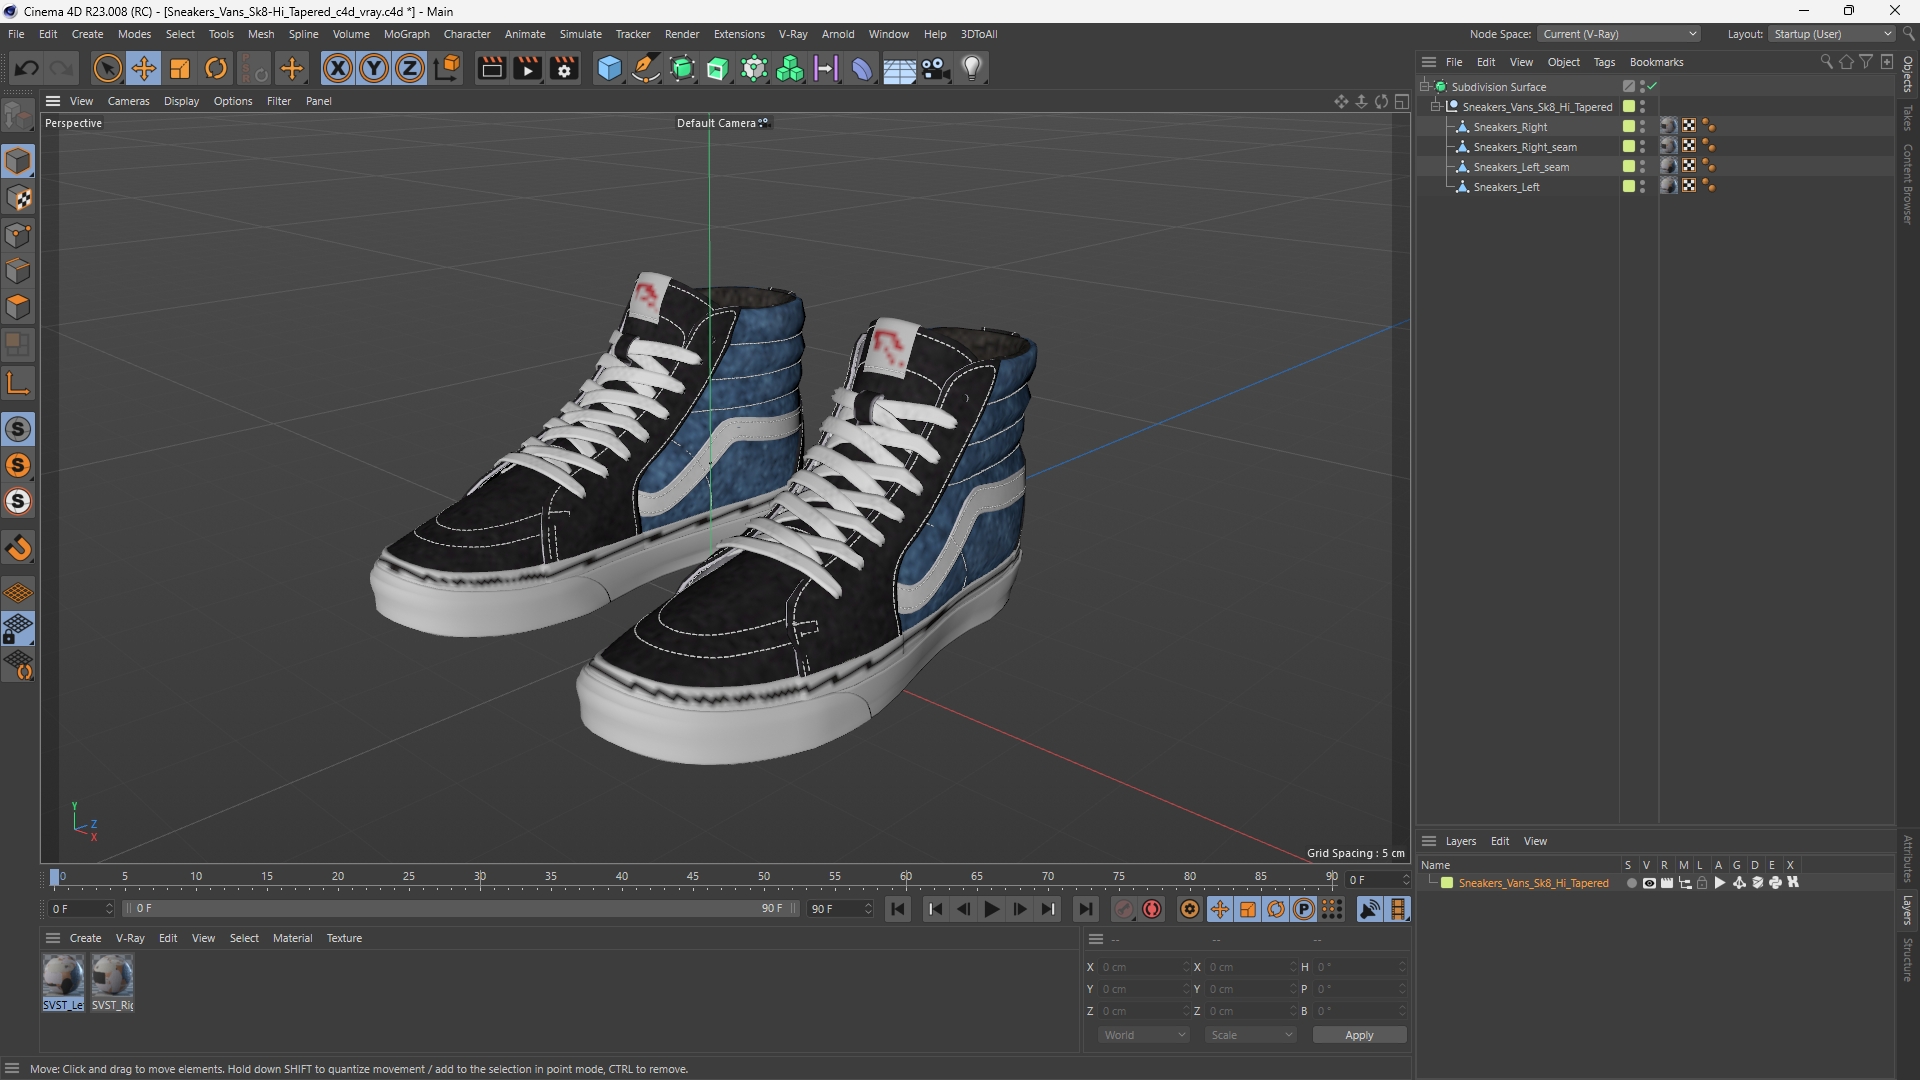Open viewport Cameras menu
Viewport: 1920px width, 1080px height.
128,101
